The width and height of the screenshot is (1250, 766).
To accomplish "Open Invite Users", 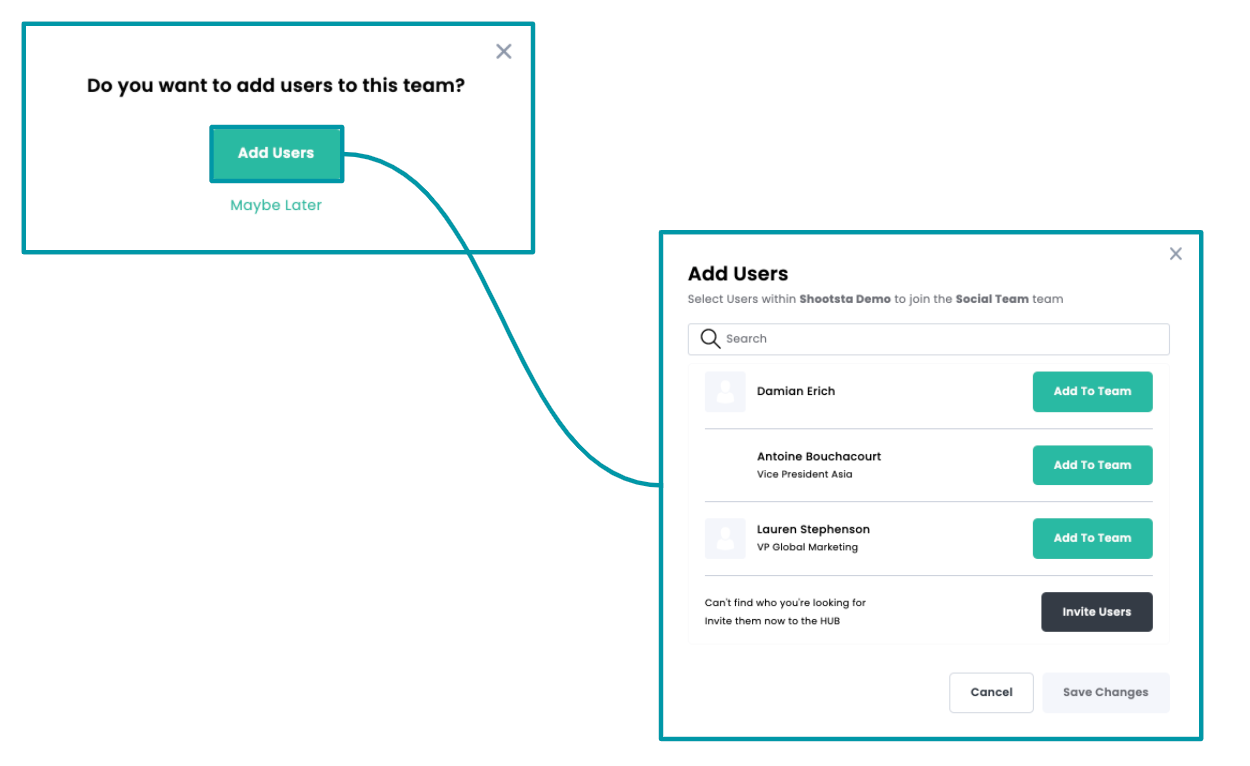I will pyautogui.click(x=1096, y=612).
